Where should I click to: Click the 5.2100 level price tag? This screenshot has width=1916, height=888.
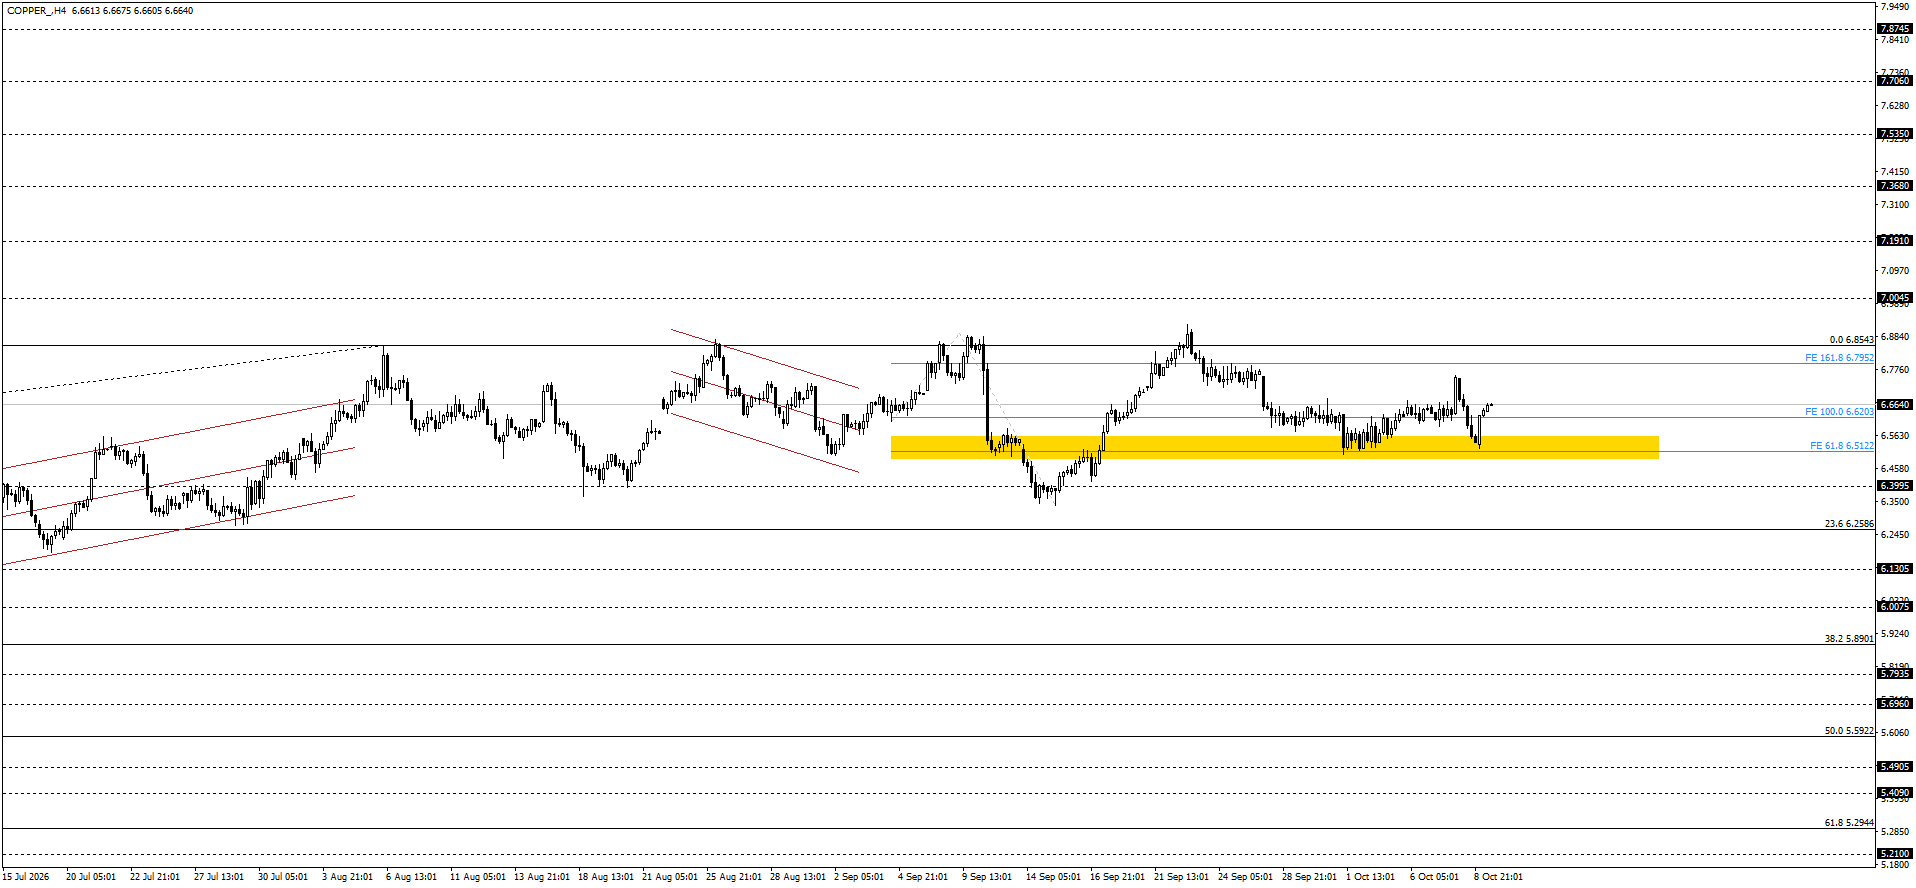(1895, 854)
